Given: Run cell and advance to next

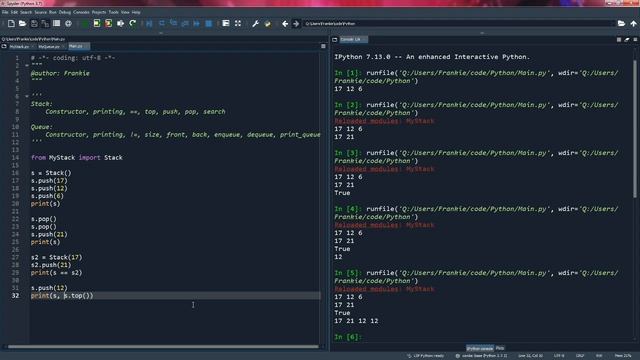Looking at the screenshot, I should tap(109, 24).
